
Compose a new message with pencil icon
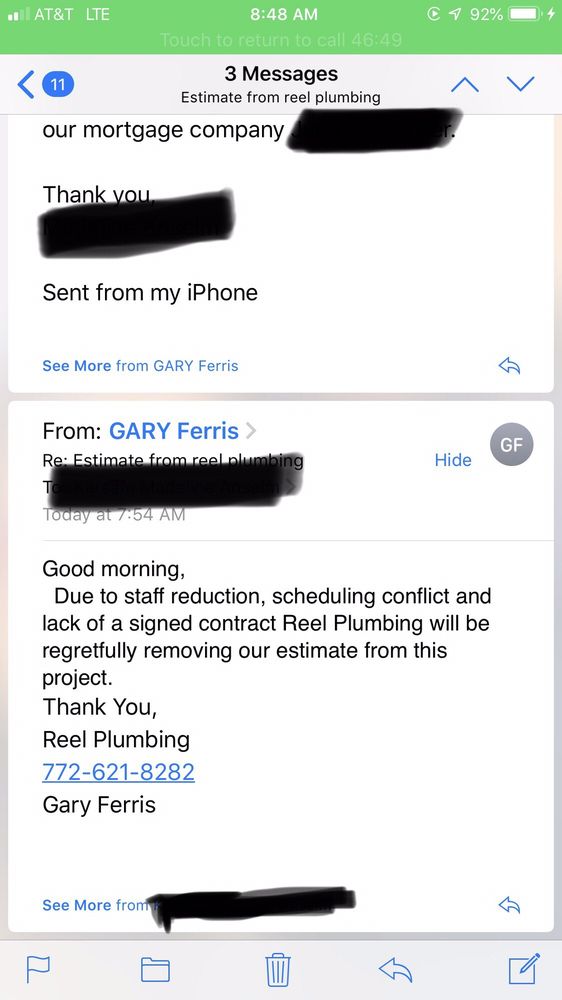(x=524, y=968)
